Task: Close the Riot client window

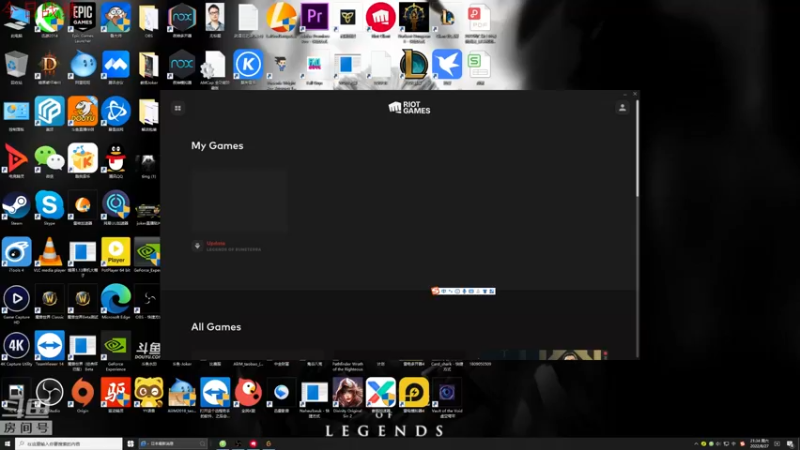Action: tap(635, 94)
